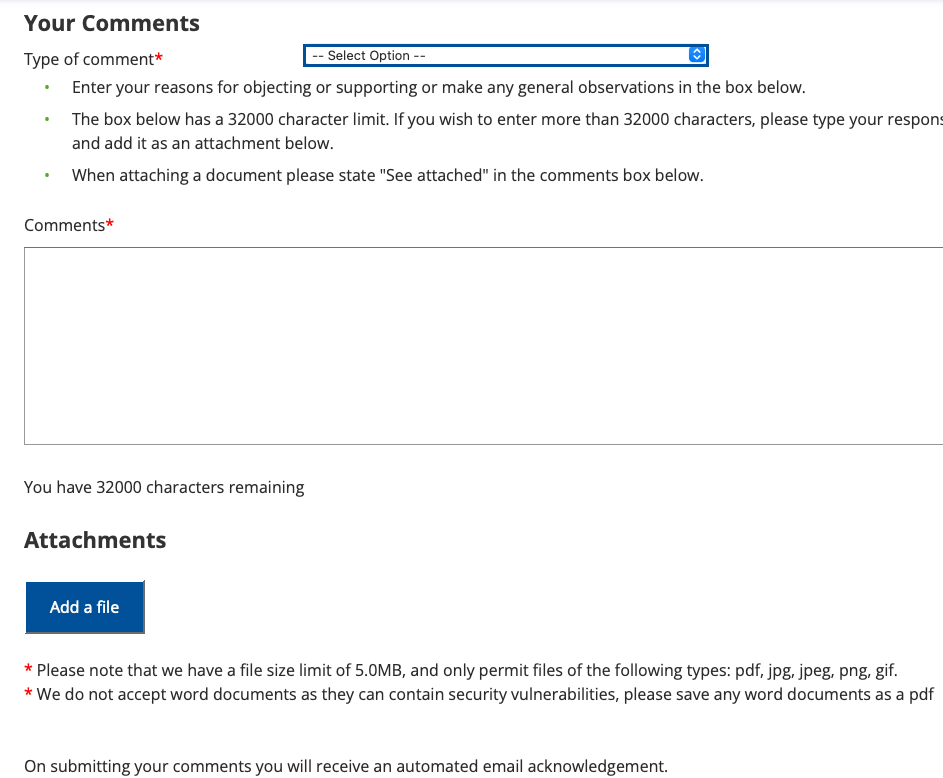Click the Attachments heading
The width and height of the screenshot is (943, 778).
click(95, 540)
